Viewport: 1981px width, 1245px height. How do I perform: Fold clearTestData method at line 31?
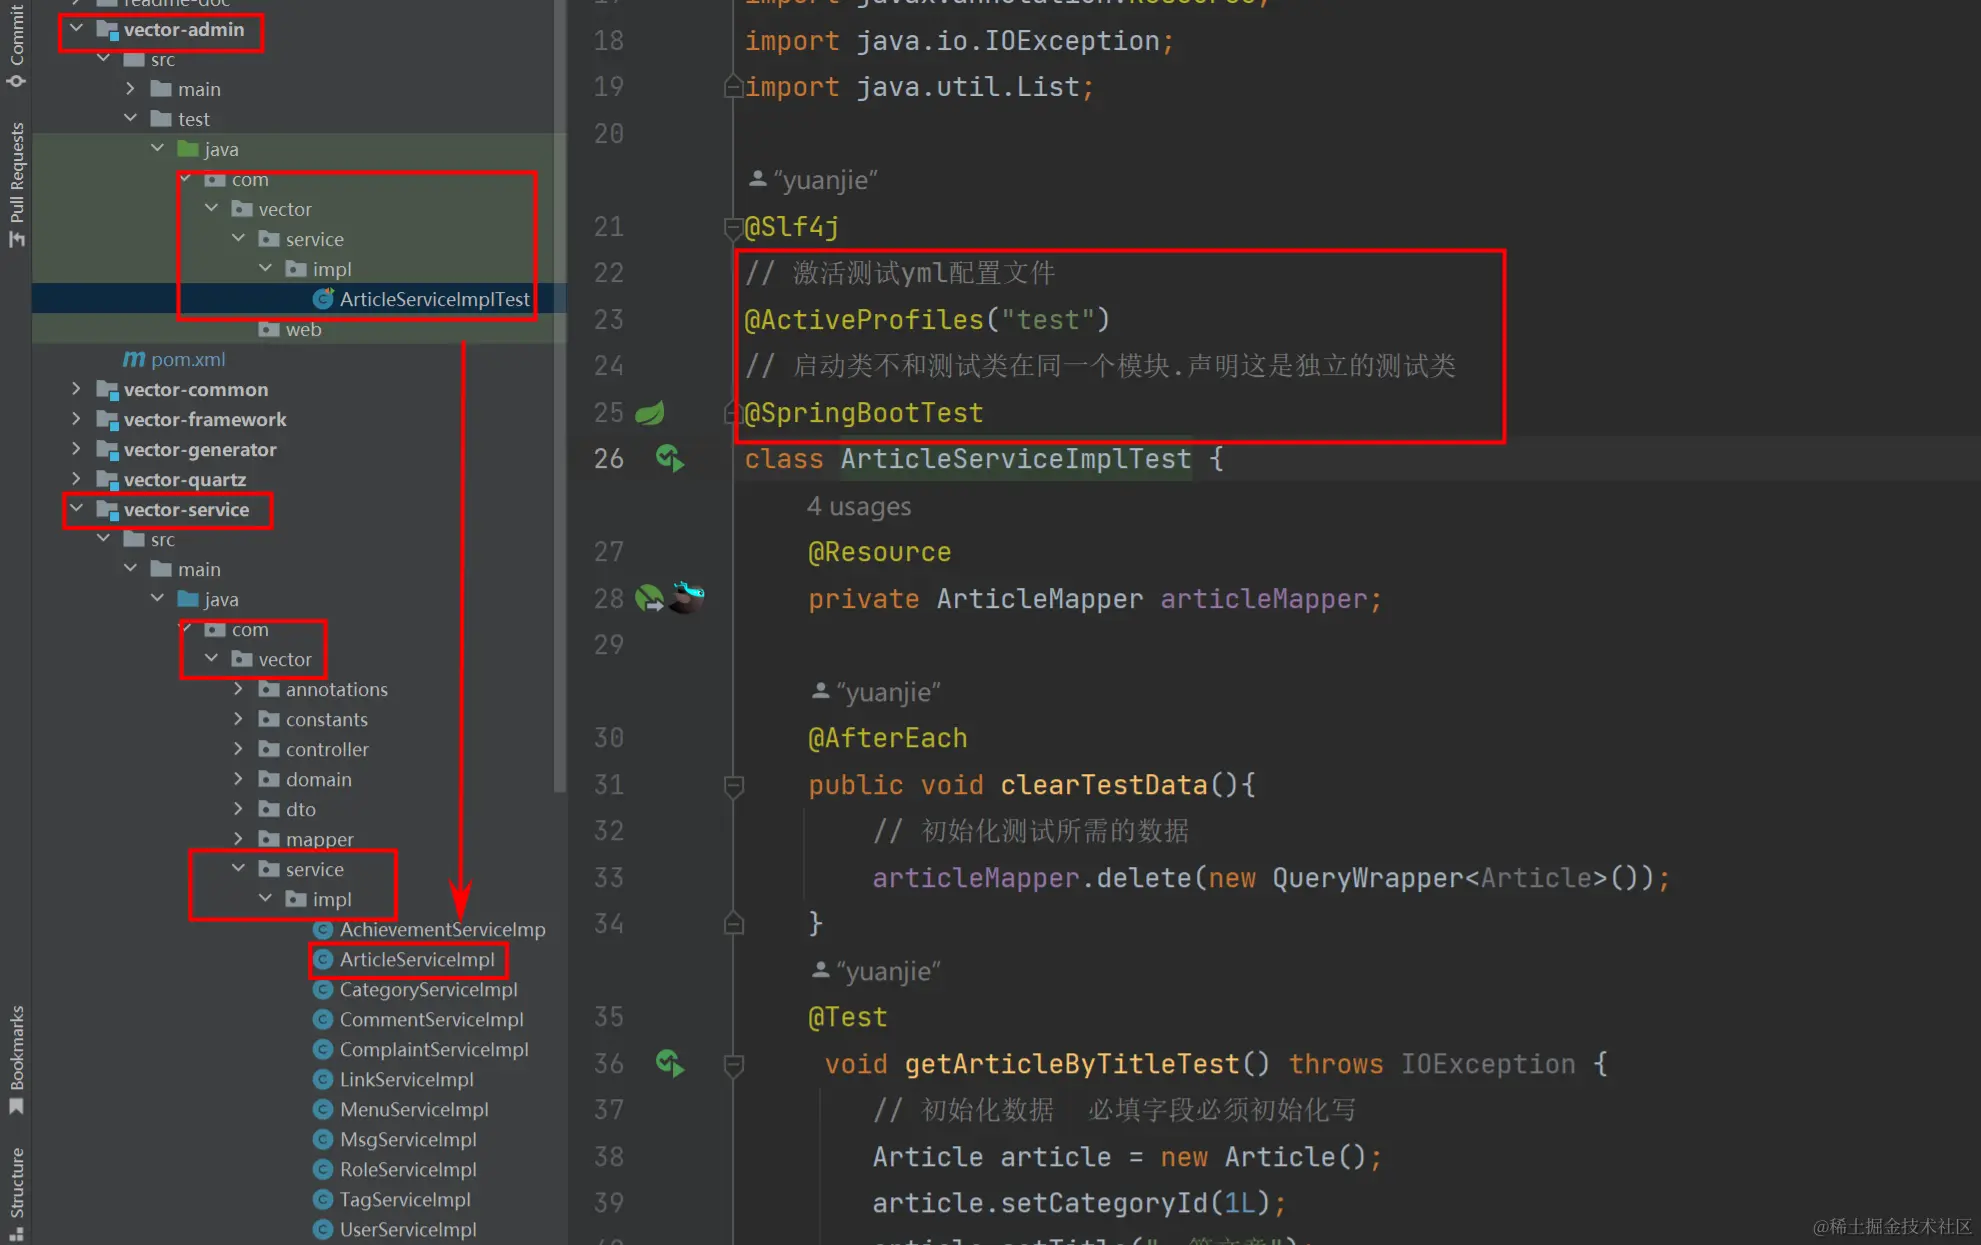tap(733, 786)
